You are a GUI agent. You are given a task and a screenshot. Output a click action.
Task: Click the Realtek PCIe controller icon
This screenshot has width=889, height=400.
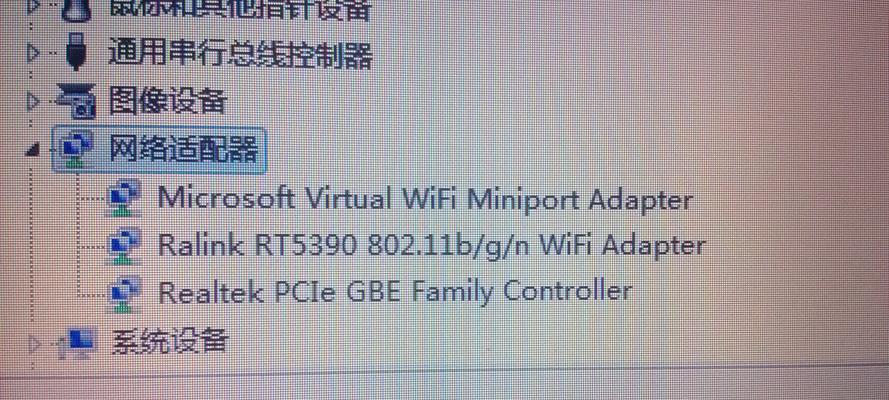pyautogui.click(x=124, y=293)
